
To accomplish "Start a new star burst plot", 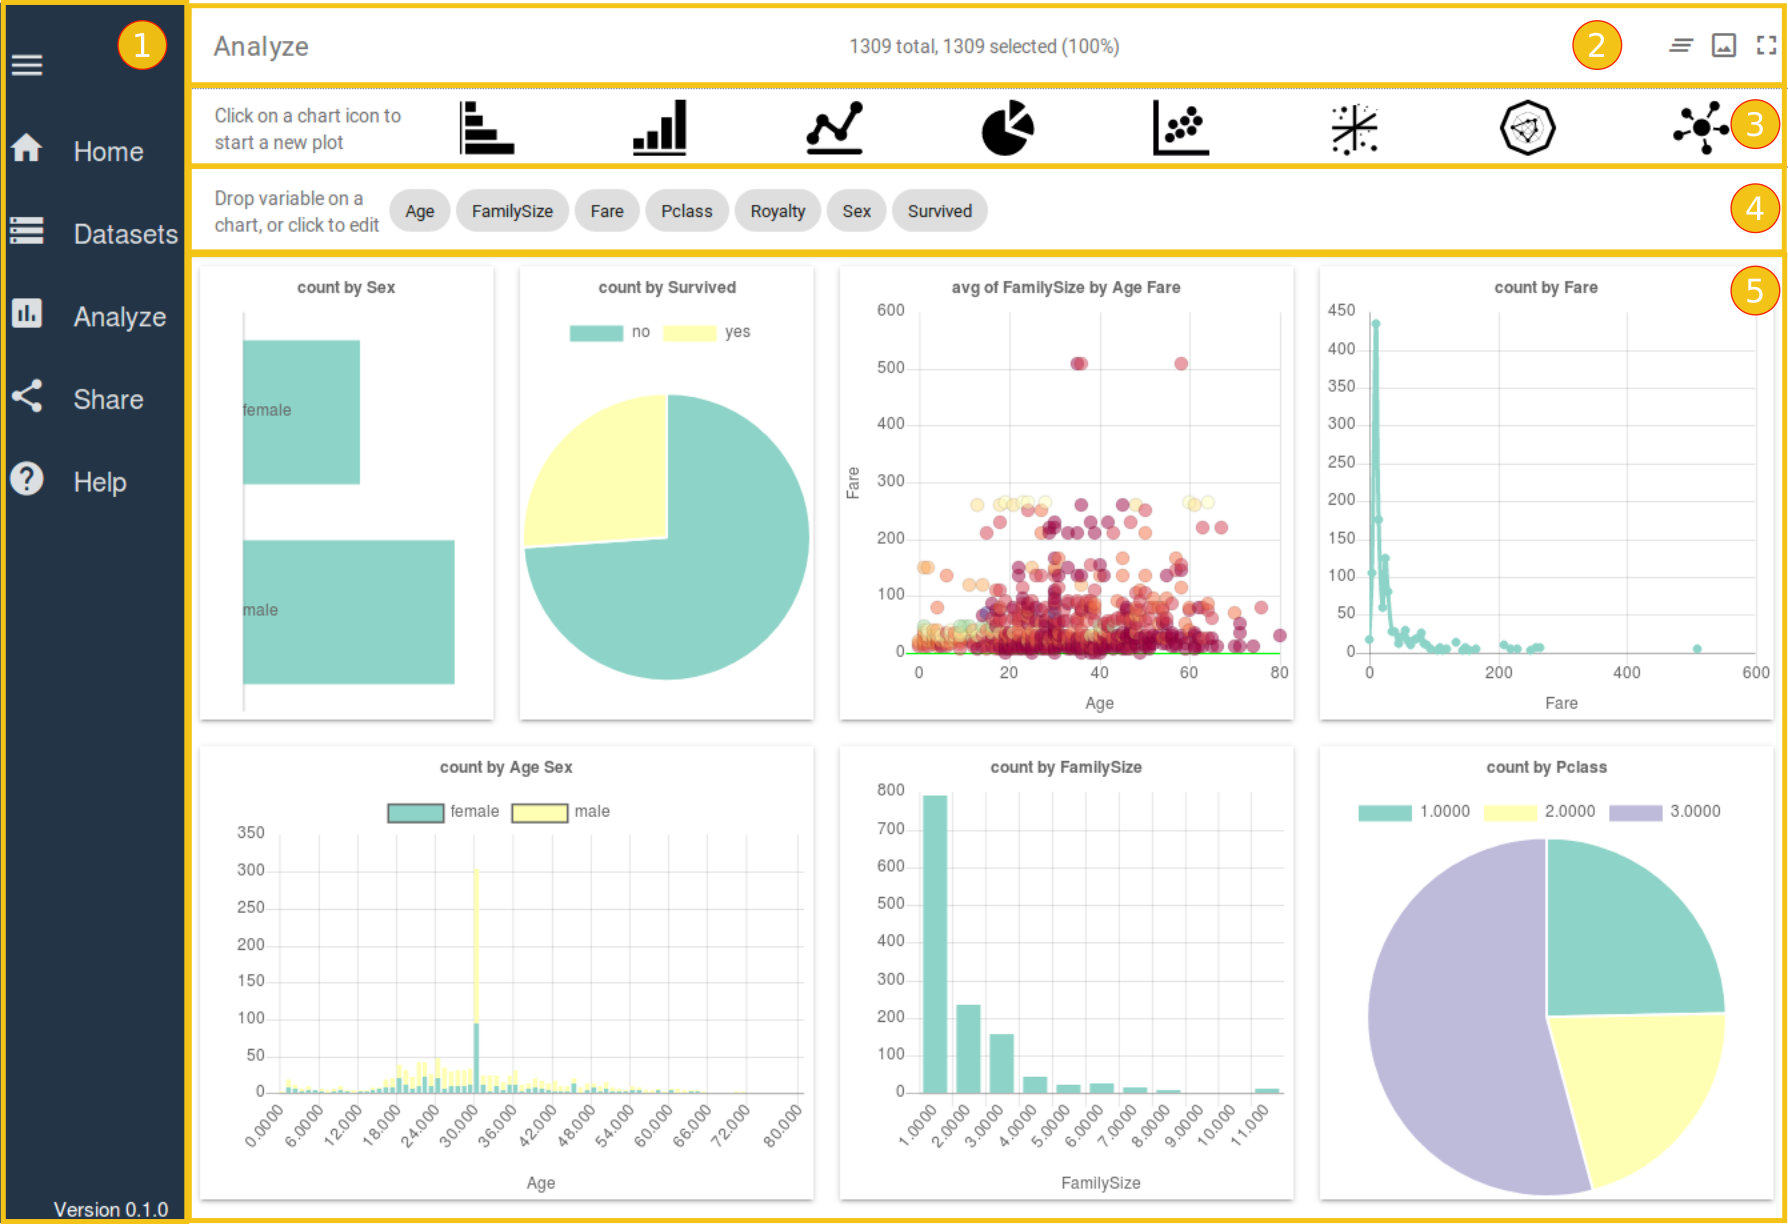I will pyautogui.click(x=1355, y=129).
